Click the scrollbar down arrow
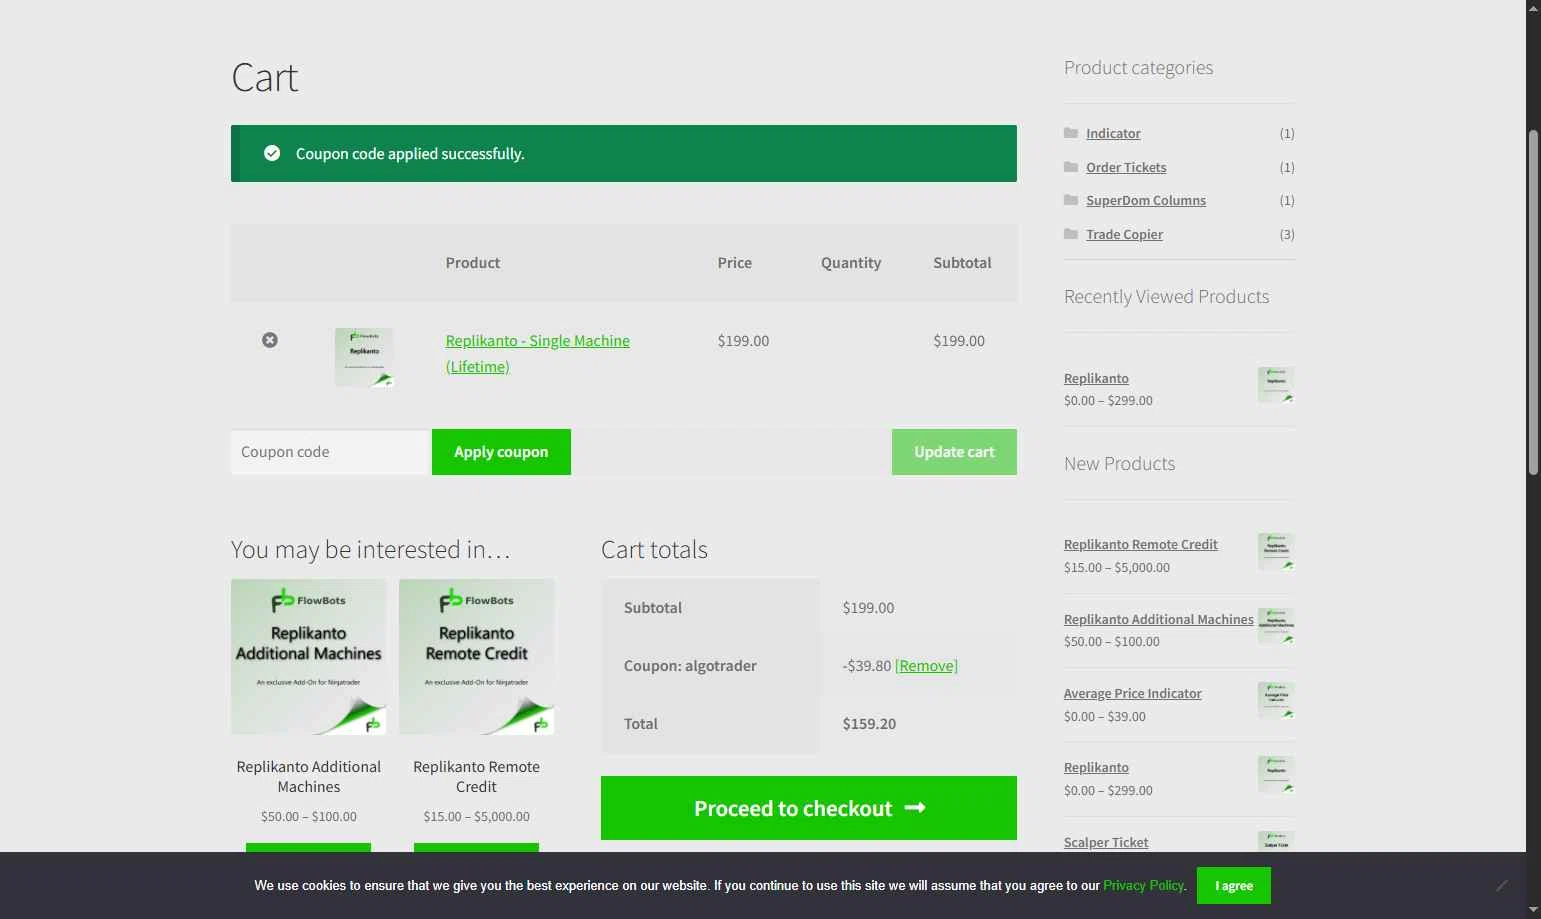 [x=1533, y=910]
